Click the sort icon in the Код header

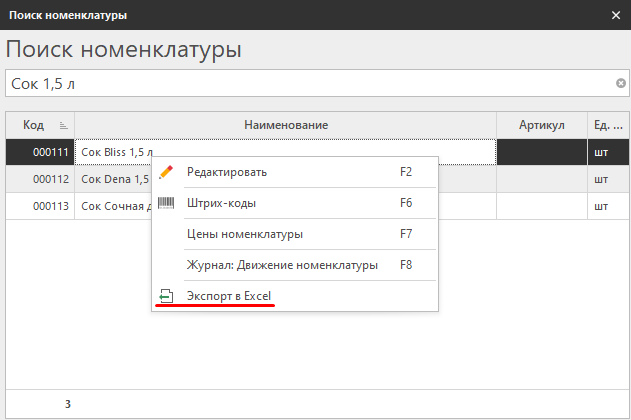tap(63, 125)
